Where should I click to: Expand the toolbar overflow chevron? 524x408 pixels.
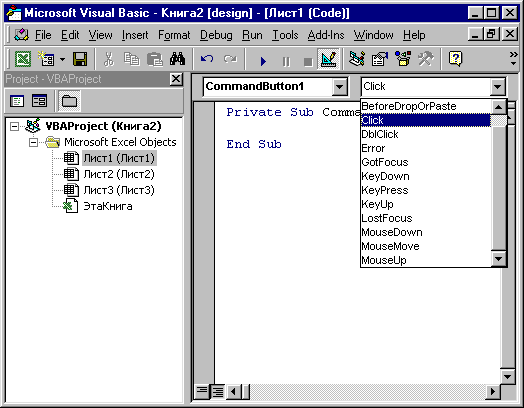(513, 58)
